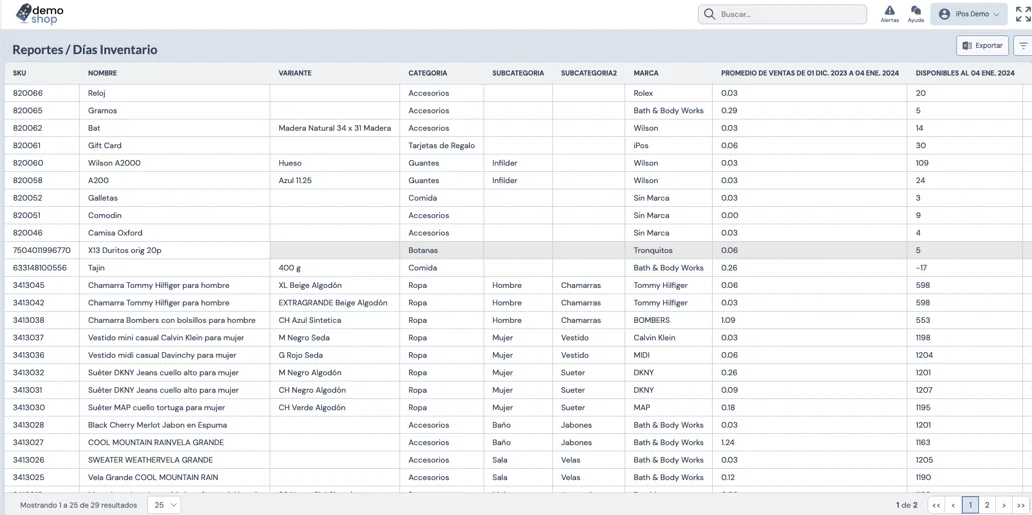Toggle fullscreen with the expand arrows icon

(1023, 14)
